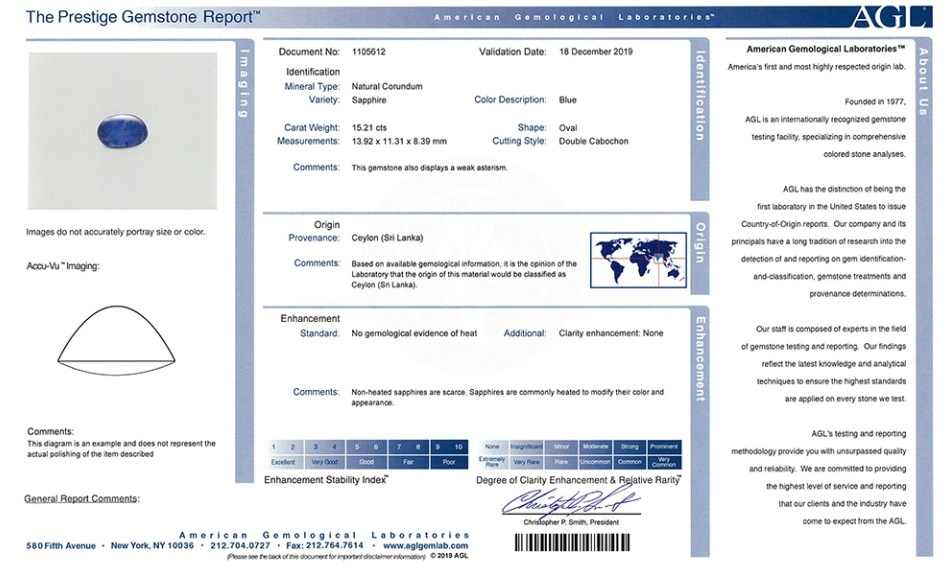Screen dimensions: 952x574
Task: Click the 'Excellent' stability index cell
Action: click(283, 462)
